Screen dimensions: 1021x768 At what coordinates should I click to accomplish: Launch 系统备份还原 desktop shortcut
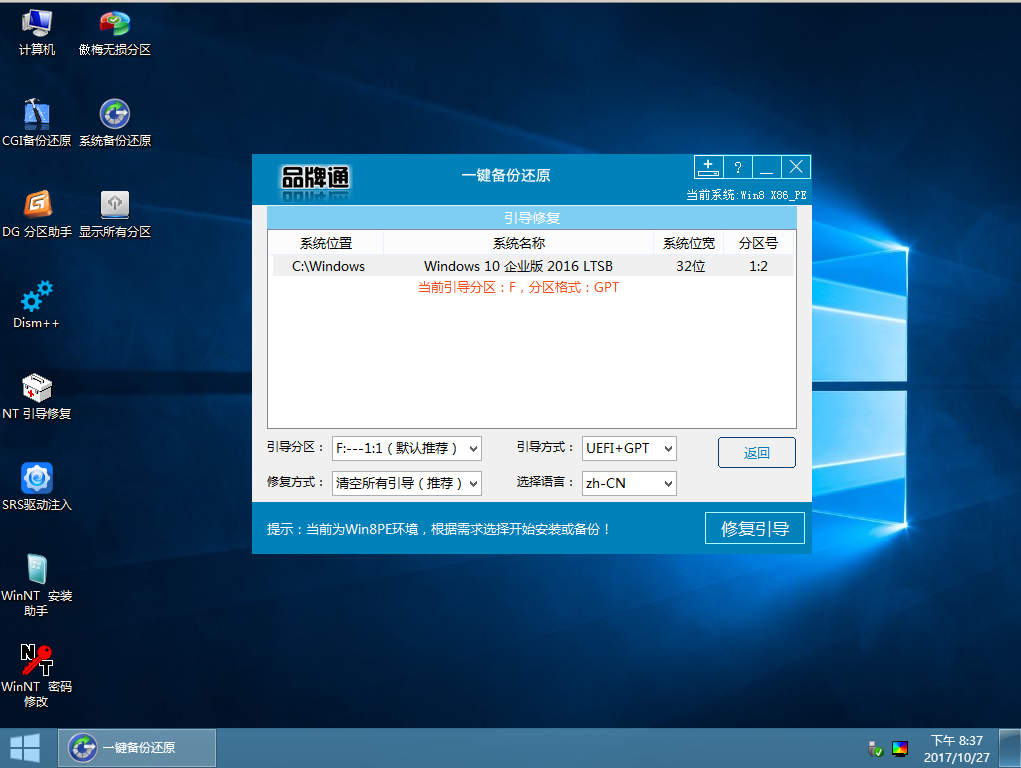pyautogui.click(x=115, y=123)
